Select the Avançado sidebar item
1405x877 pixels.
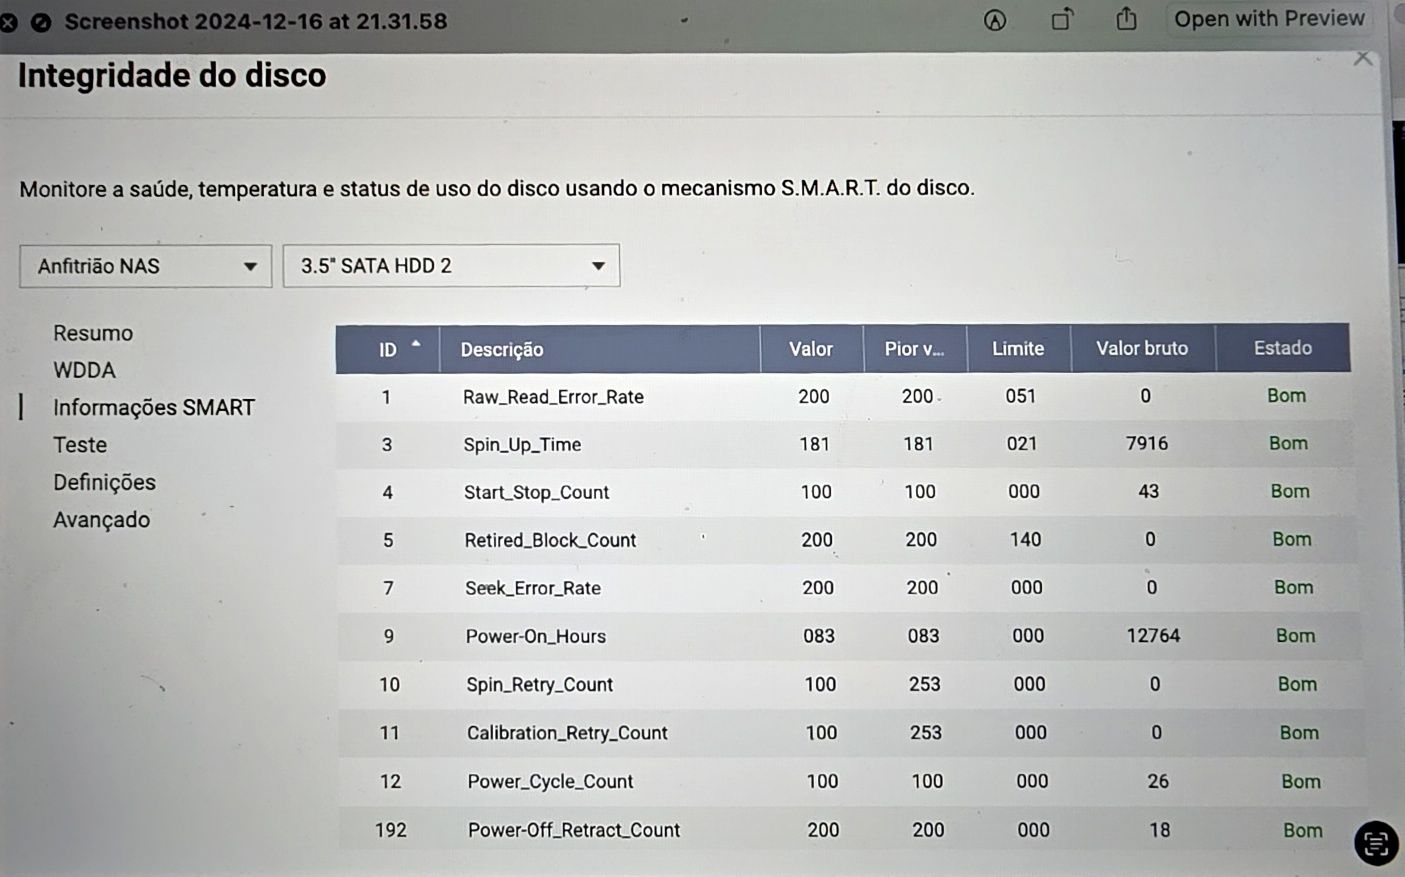[x=102, y=520]
